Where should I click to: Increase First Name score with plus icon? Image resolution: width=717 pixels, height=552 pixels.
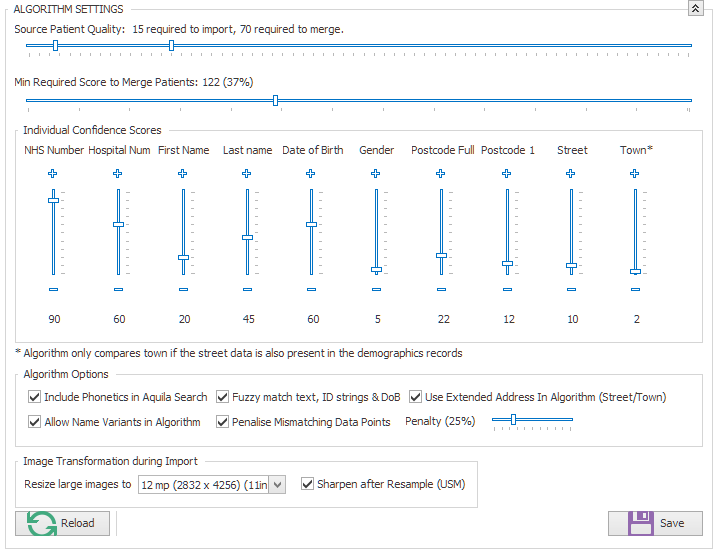(x=182, y=173)
